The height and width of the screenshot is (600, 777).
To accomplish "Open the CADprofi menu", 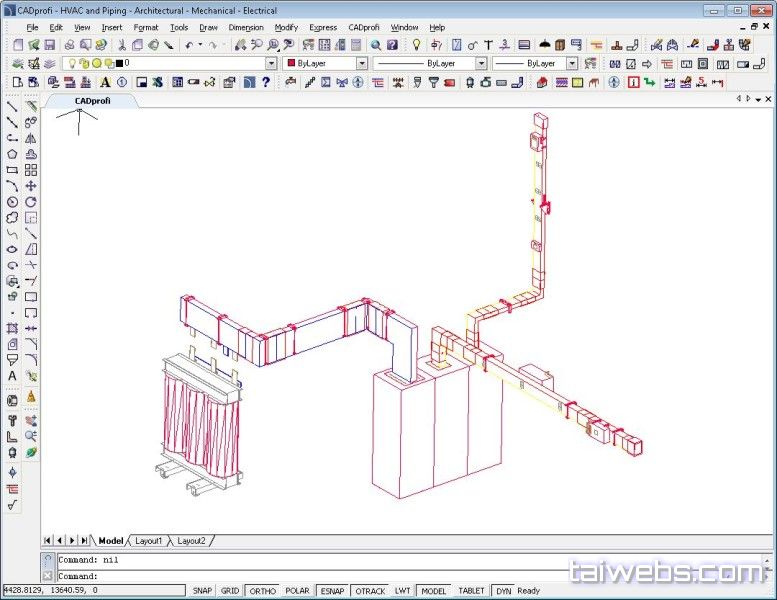I will [x=364, y=27].
